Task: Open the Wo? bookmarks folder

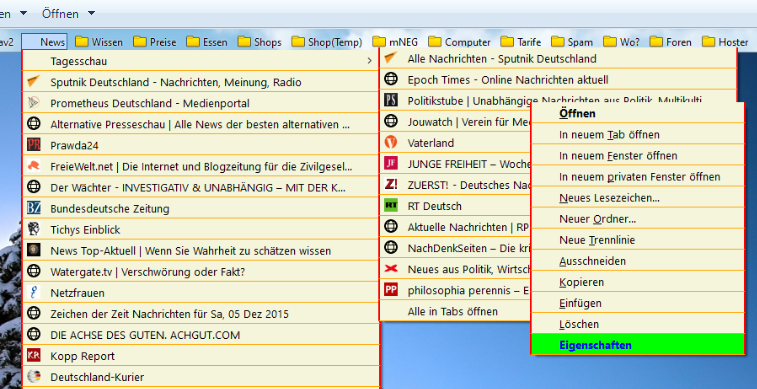Action: [621, 42]
